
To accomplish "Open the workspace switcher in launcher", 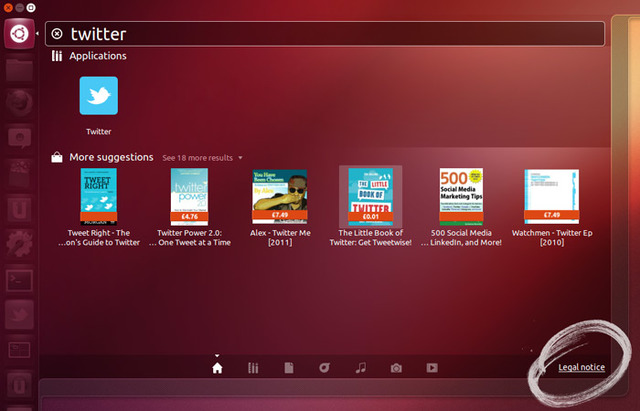I will click(x=19, y=350).
